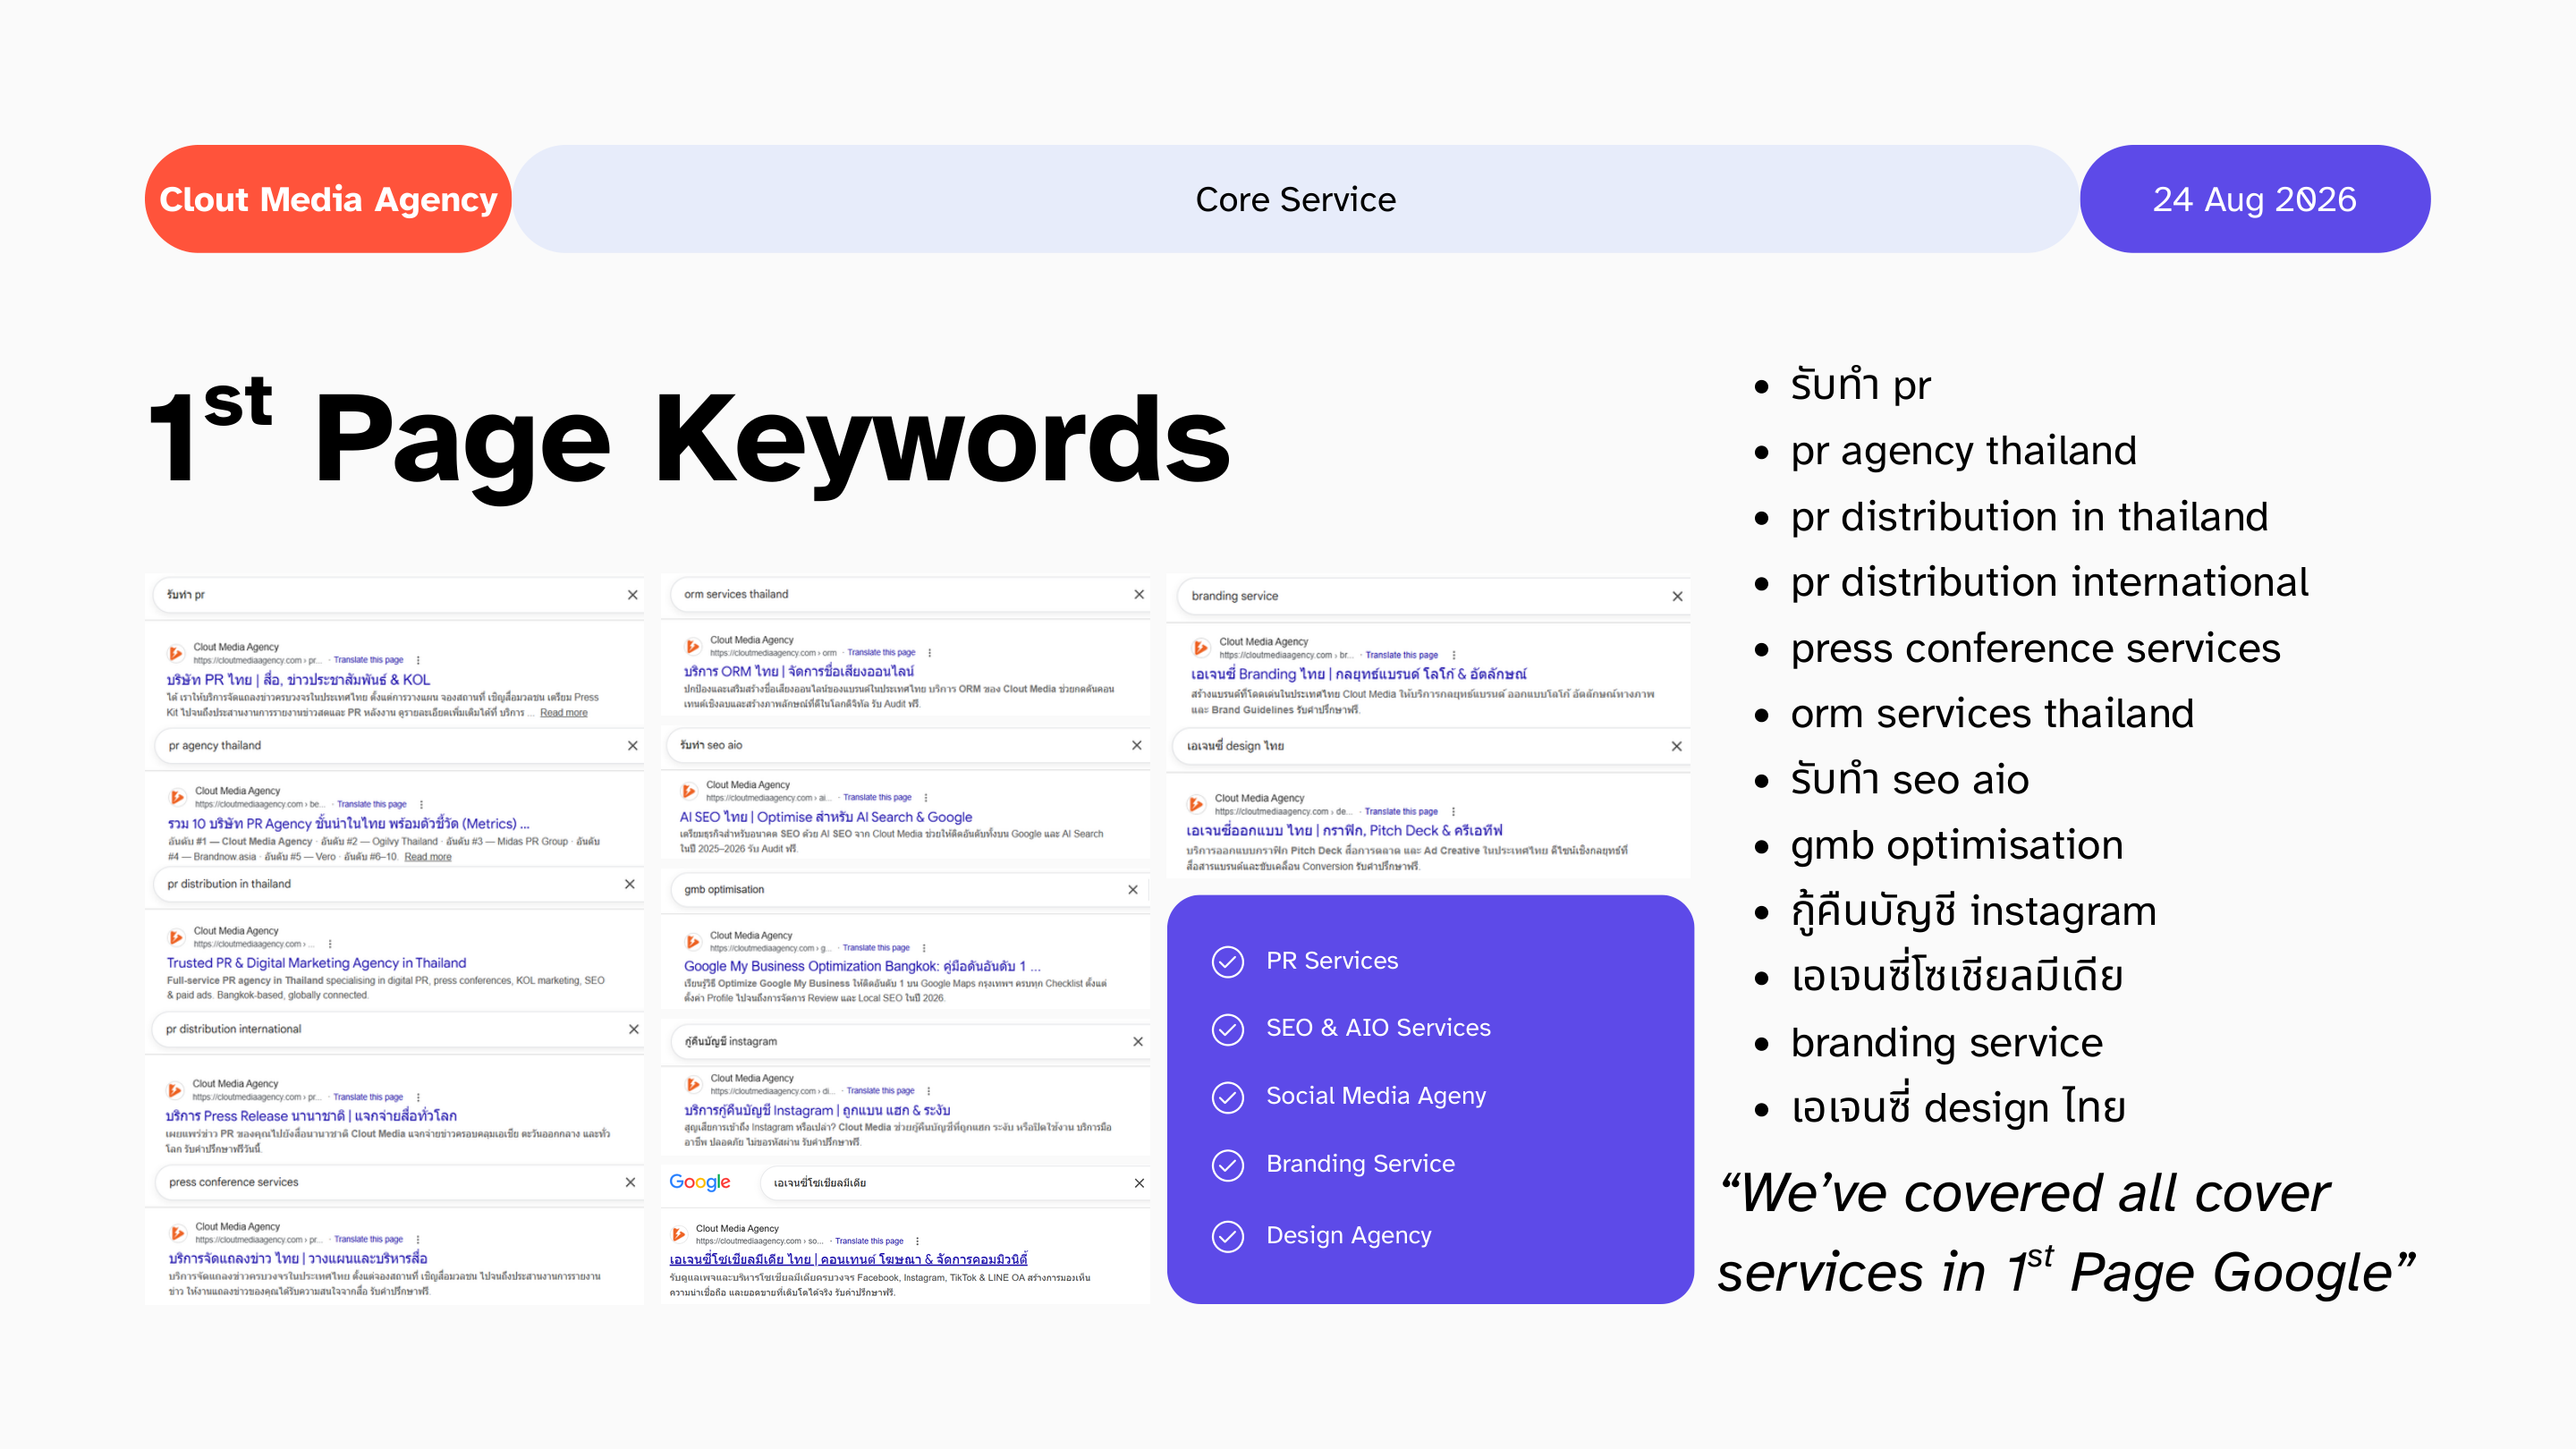Open three-dot menu of 'Trusted PR & Digital Marketing' result
This screenshot has height=1449, width=2576.
(x=330, y=944)
